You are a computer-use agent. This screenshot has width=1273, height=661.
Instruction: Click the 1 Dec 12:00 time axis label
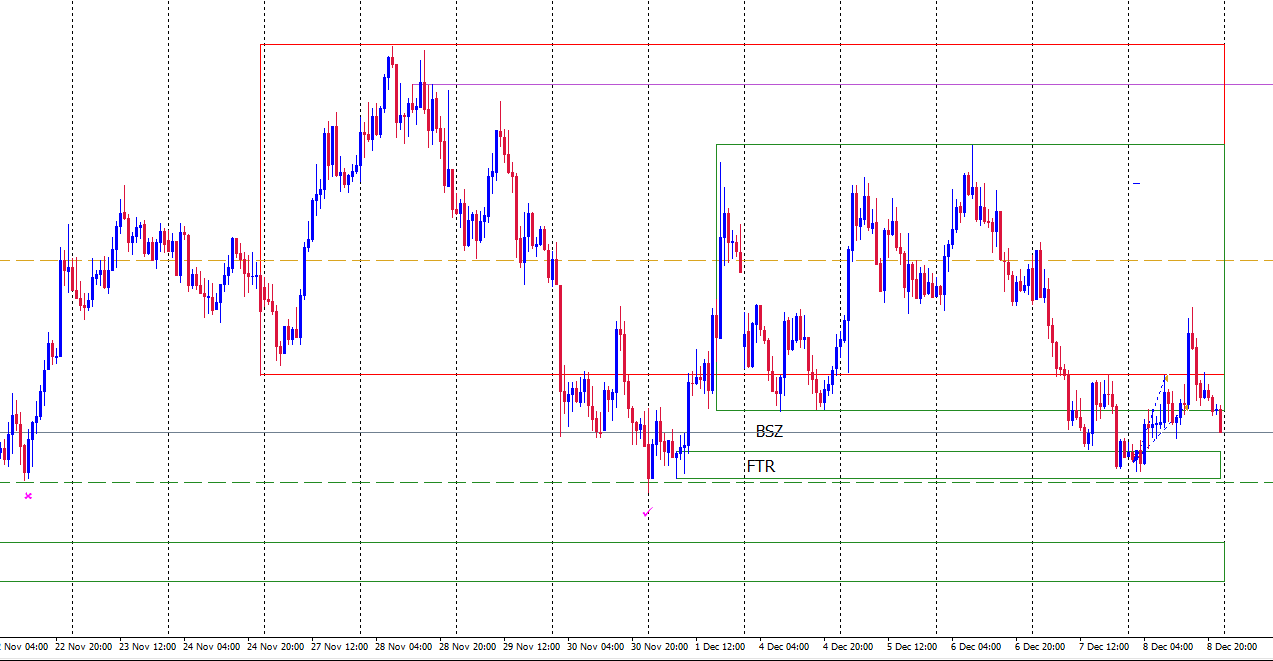coord(720,647)
